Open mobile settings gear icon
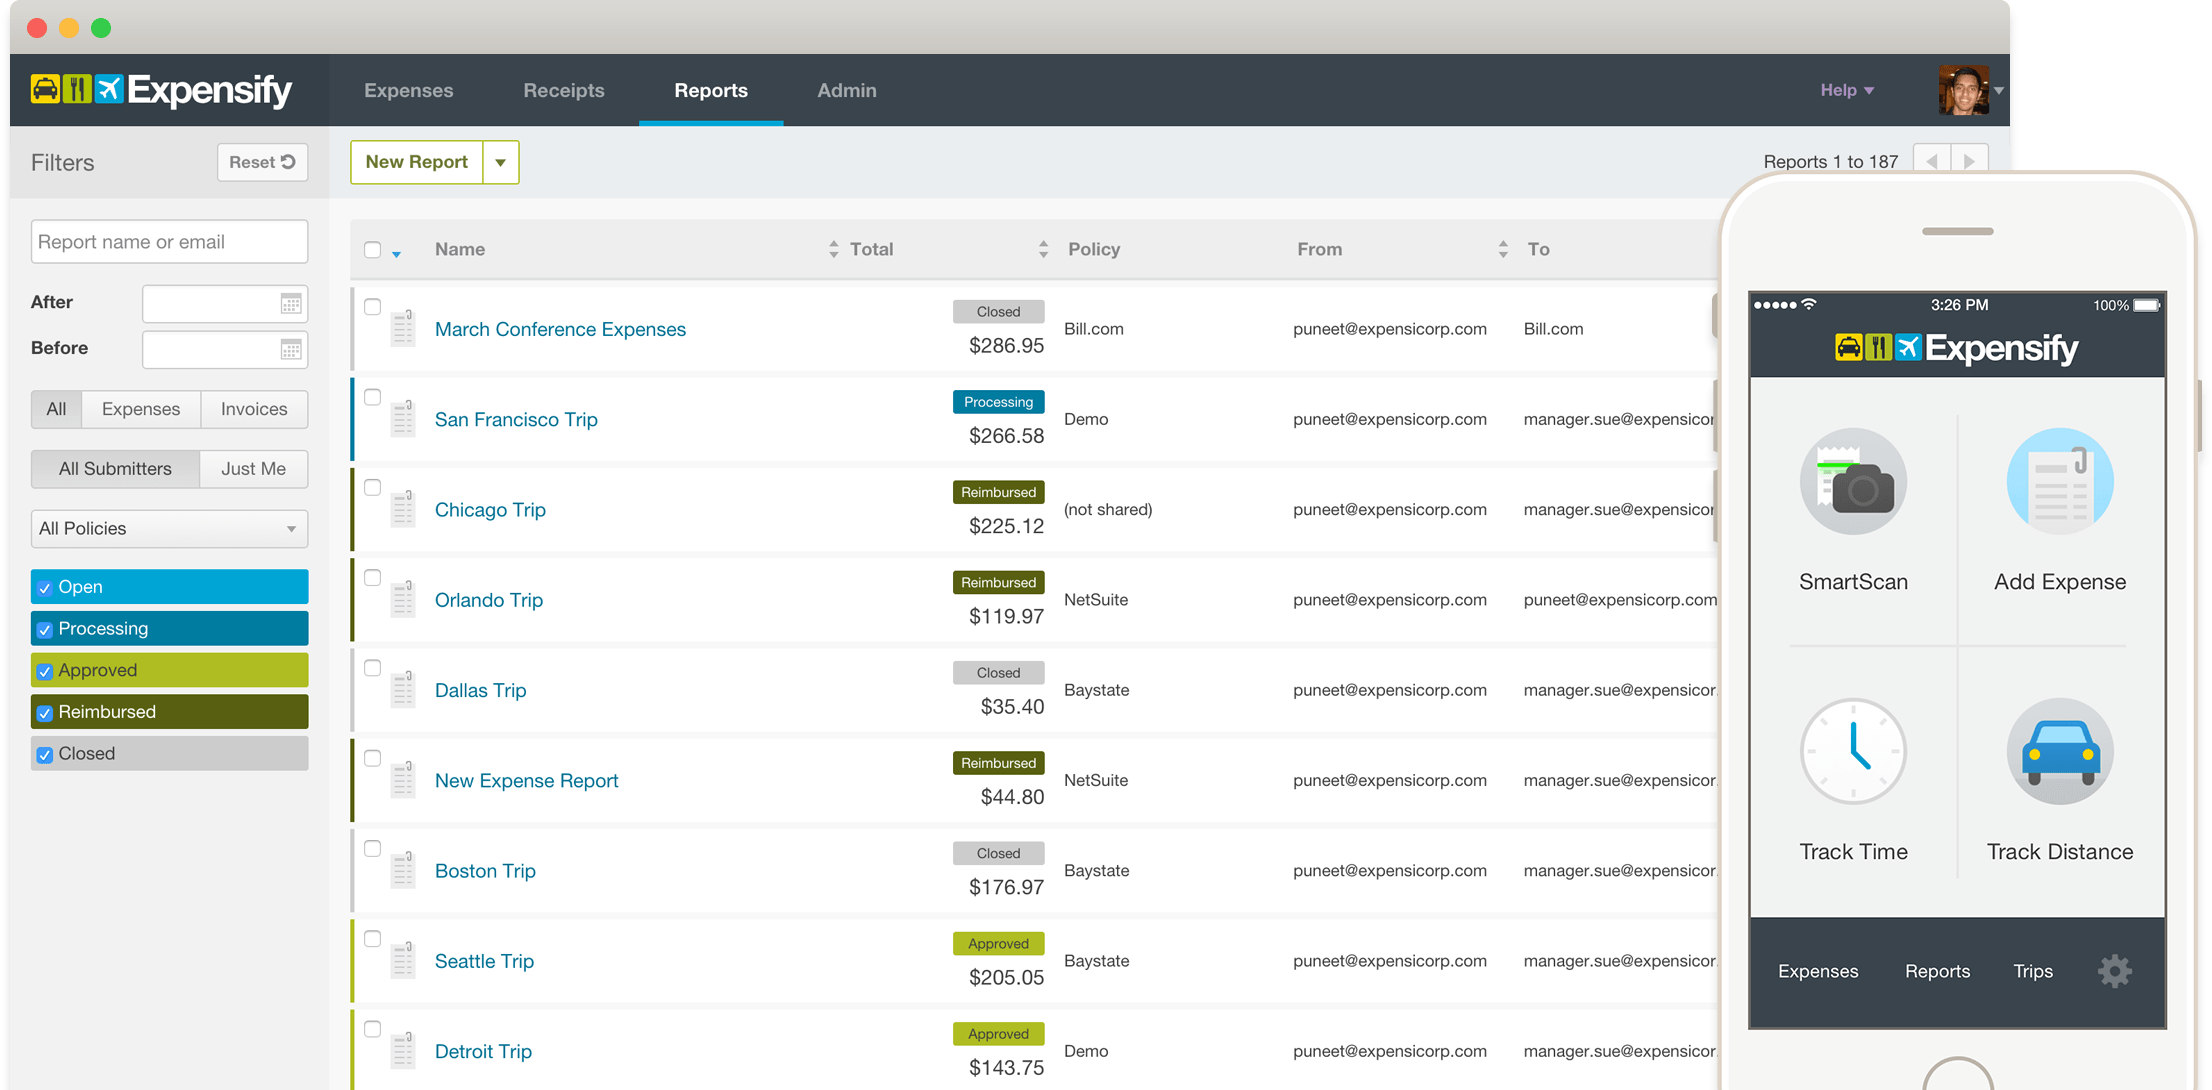 coord(2114,971)
